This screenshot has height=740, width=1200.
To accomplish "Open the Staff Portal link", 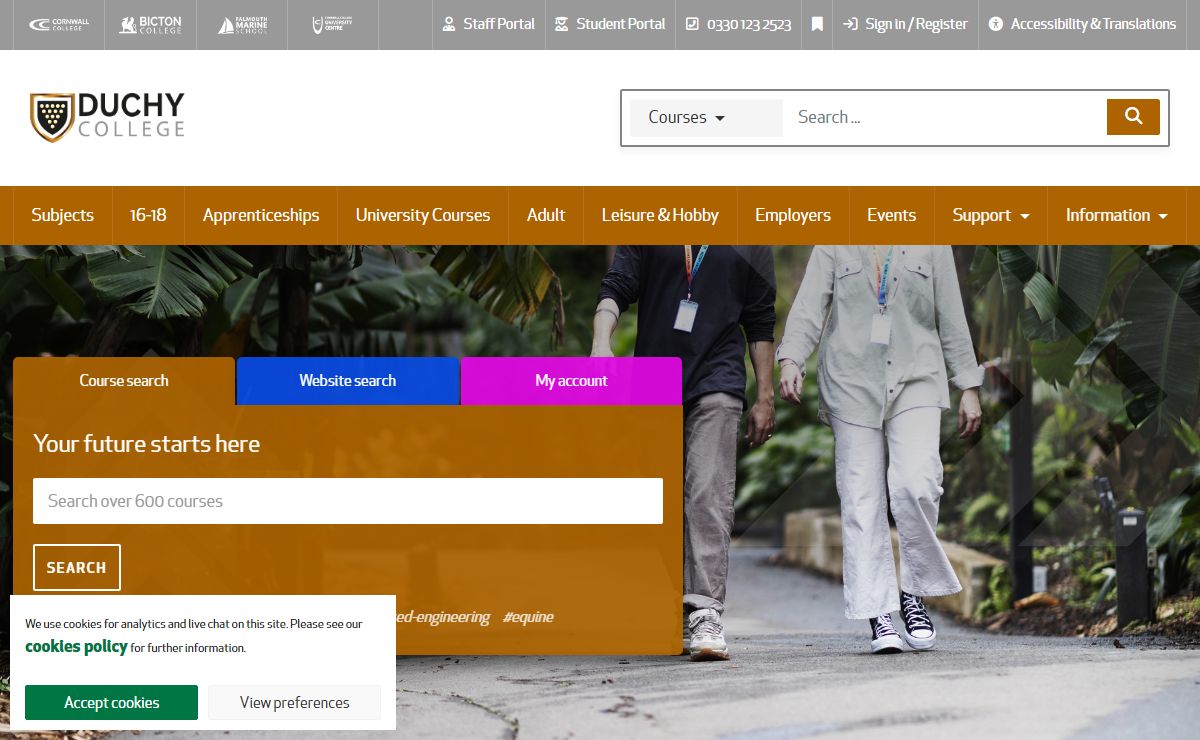I will click(x=488, y=24).
